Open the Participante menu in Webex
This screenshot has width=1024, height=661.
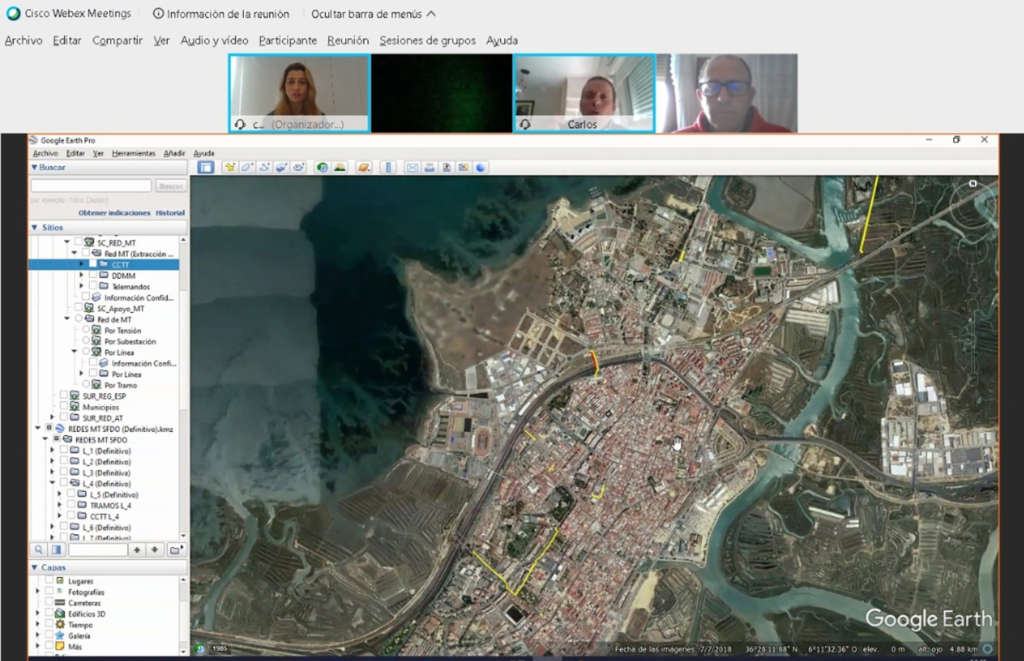(287, 40)
